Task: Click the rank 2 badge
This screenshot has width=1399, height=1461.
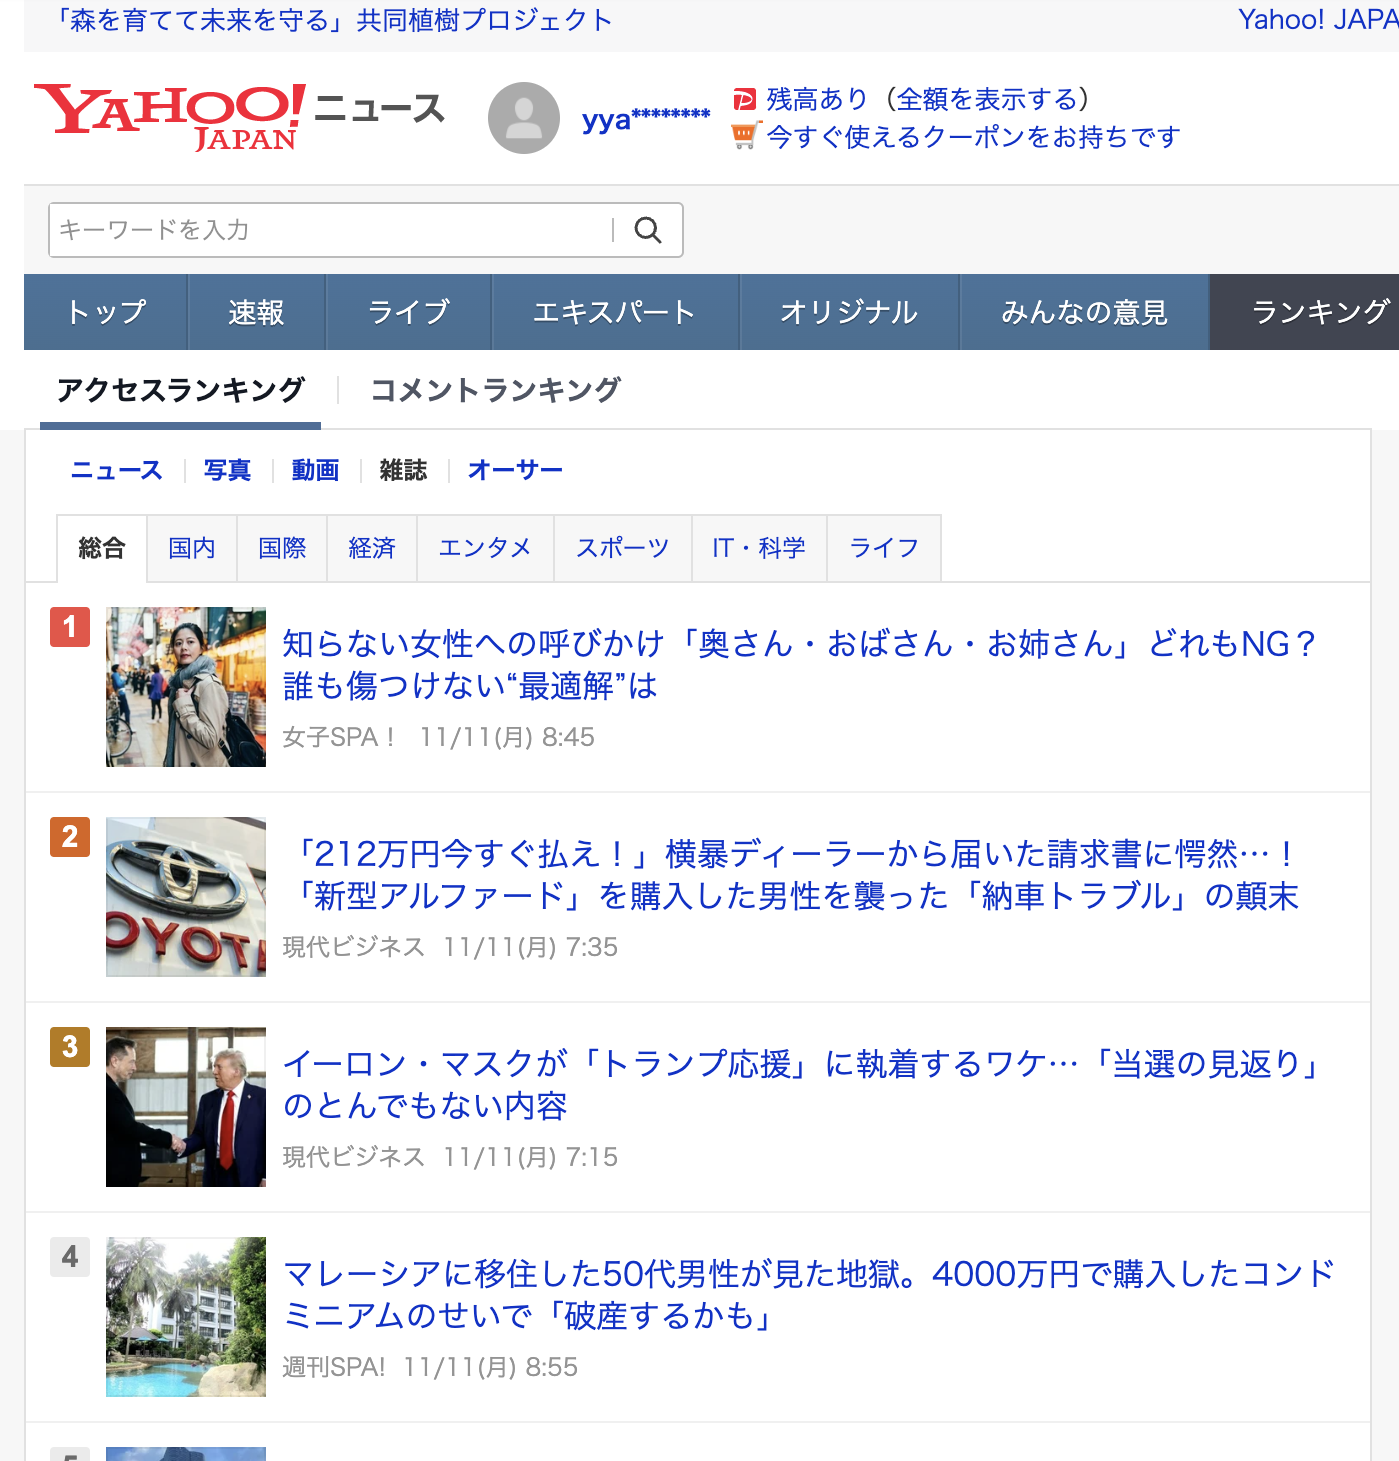Action: coord(70,837)
